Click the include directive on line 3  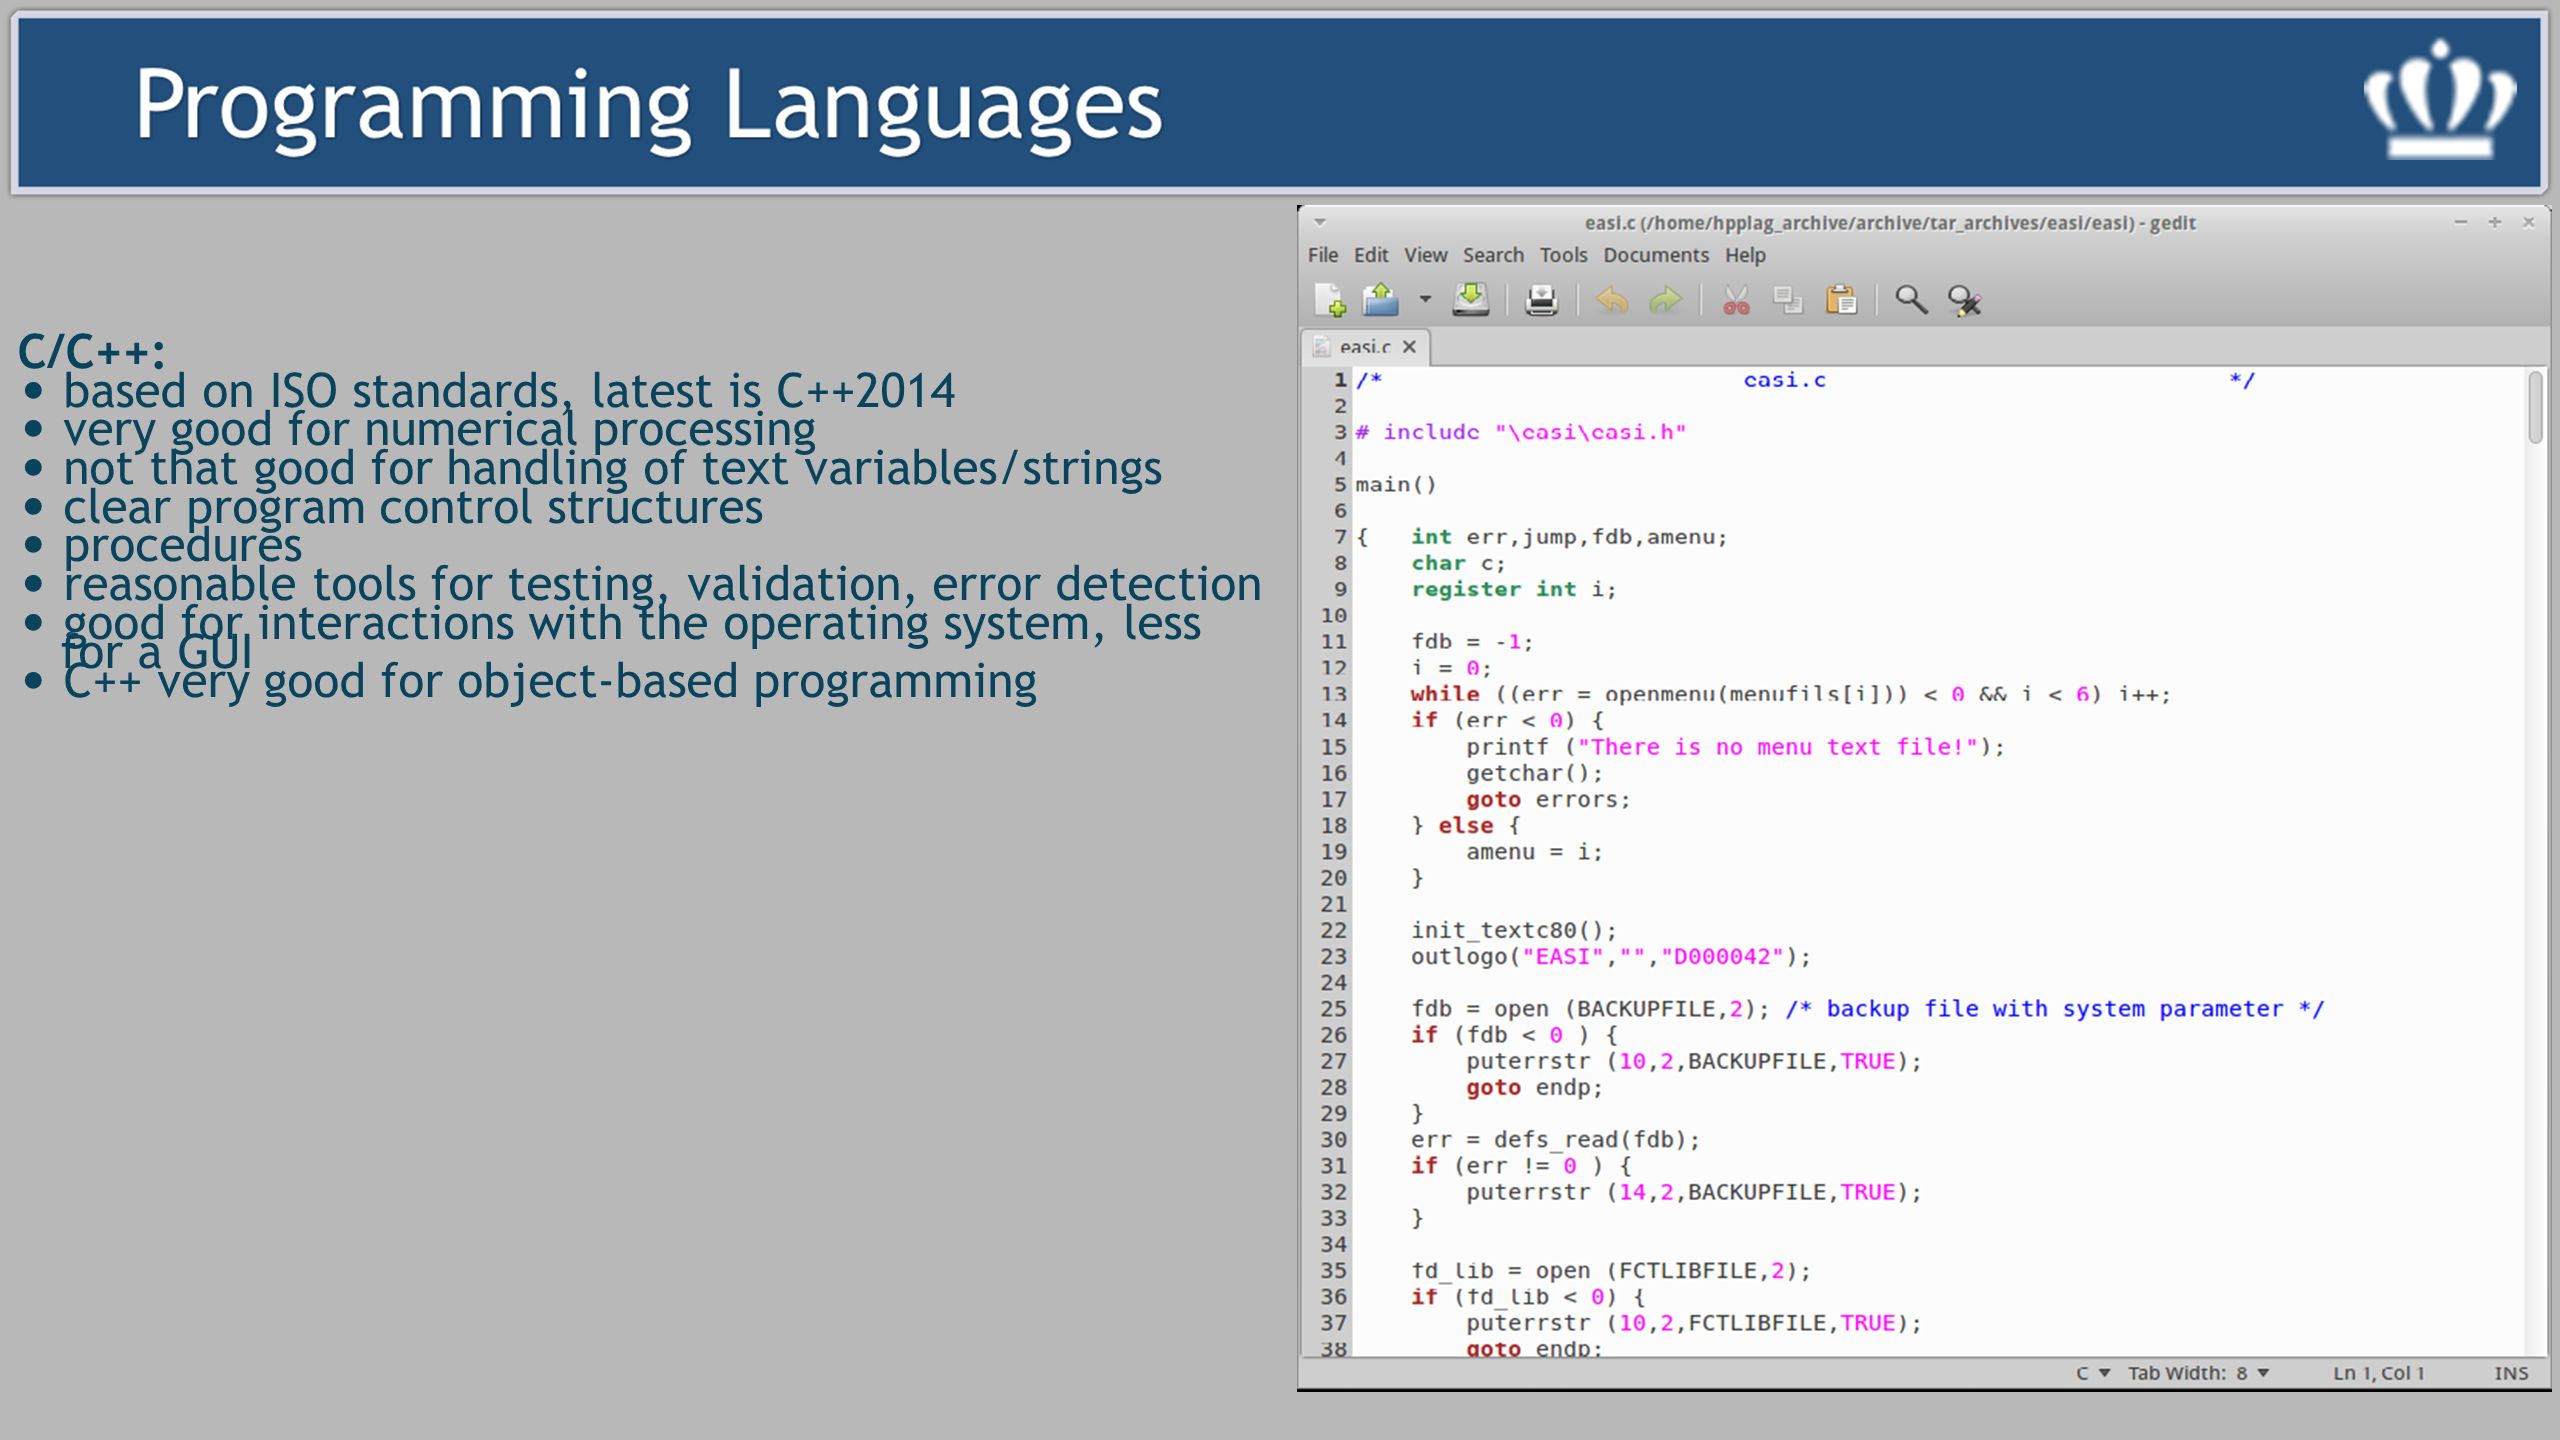[x=1520, y=432]
